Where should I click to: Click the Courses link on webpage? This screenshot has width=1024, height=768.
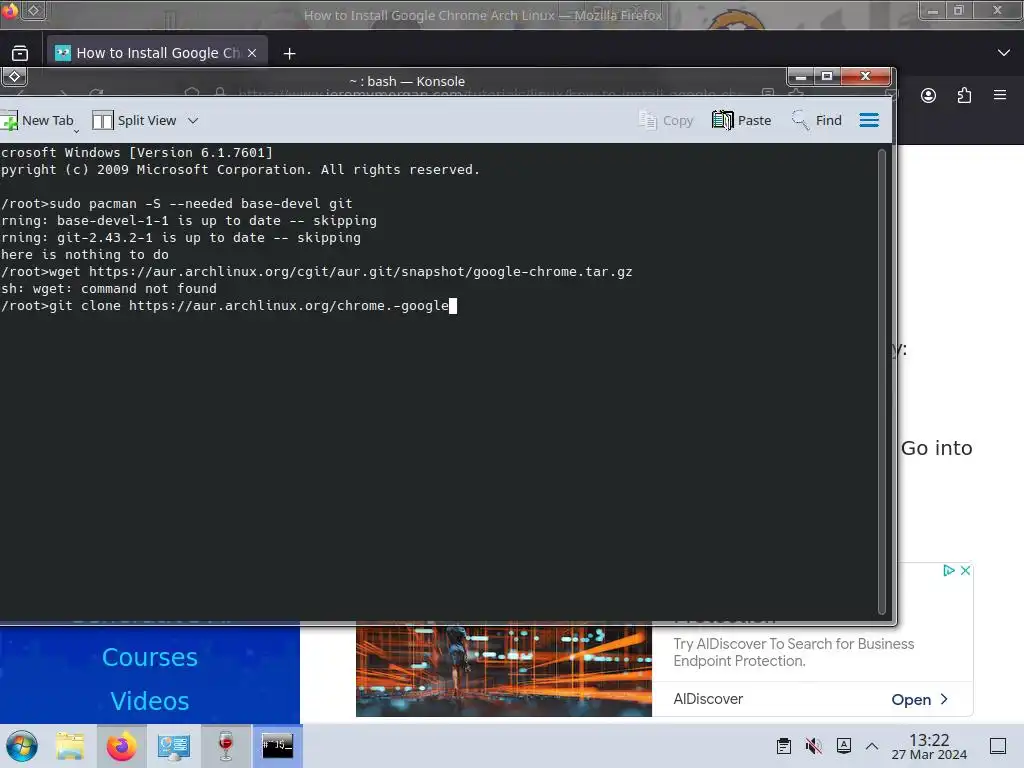(x=150, y=657)
